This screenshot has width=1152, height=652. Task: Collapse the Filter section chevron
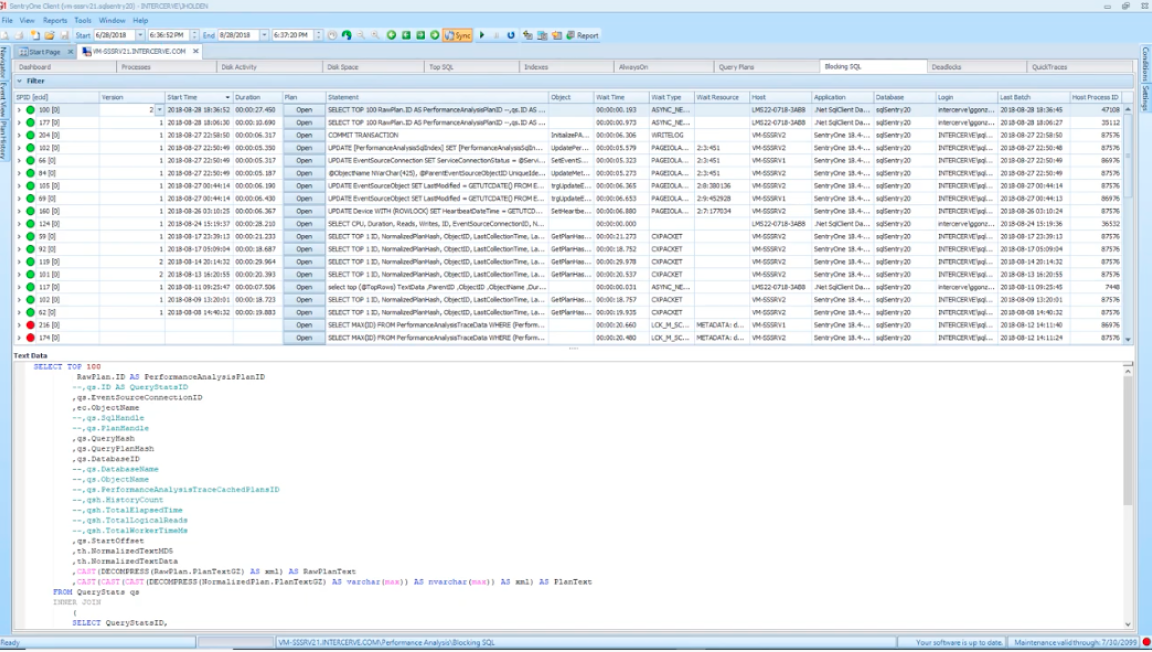click(x=19, y=81)
